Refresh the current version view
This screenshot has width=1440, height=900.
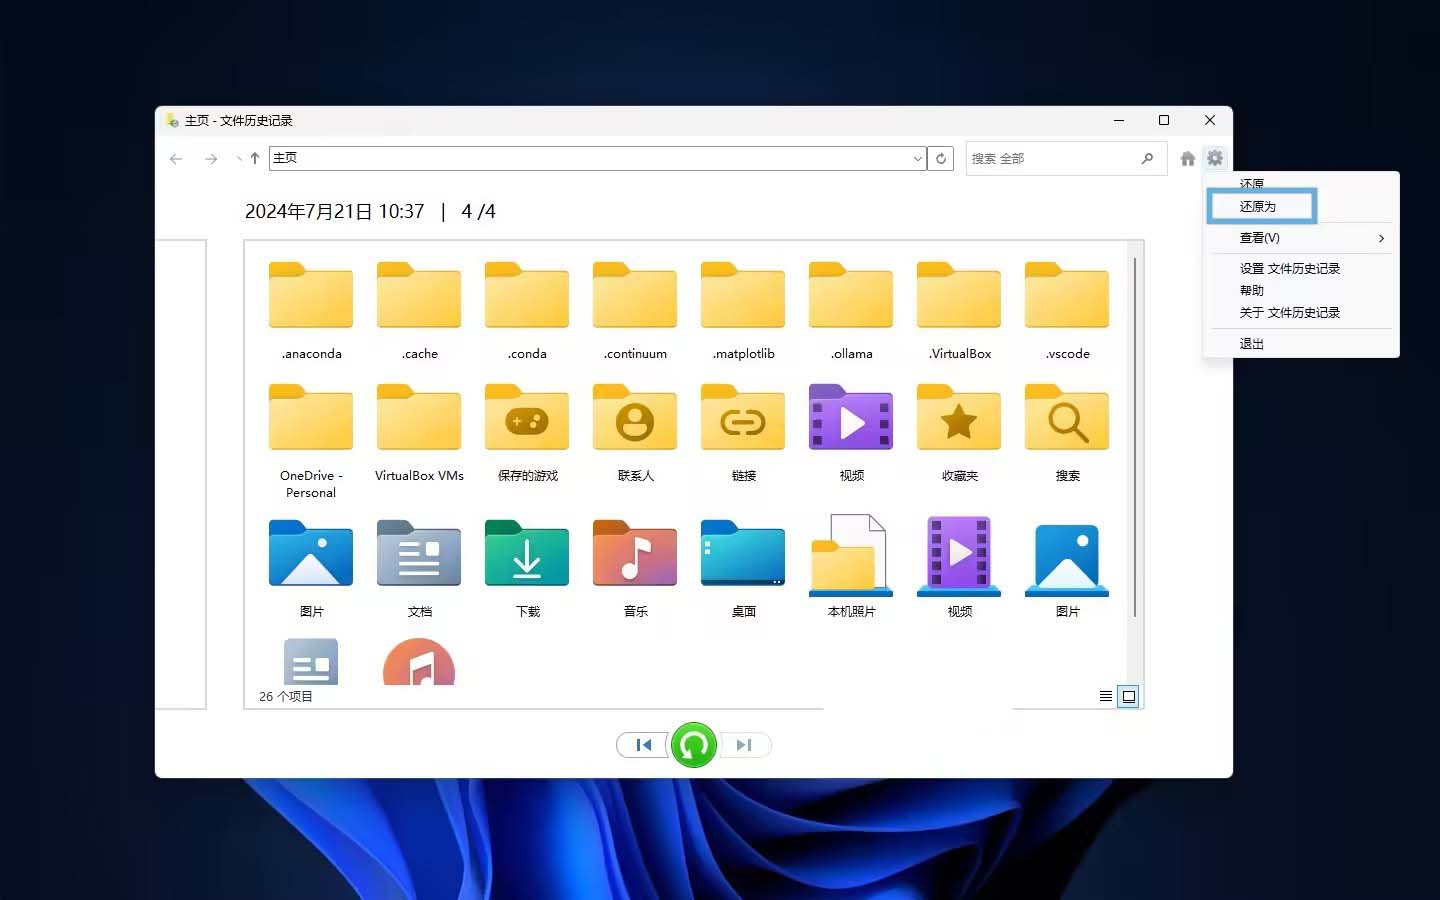pyautogui.click(x=941, y=158)
